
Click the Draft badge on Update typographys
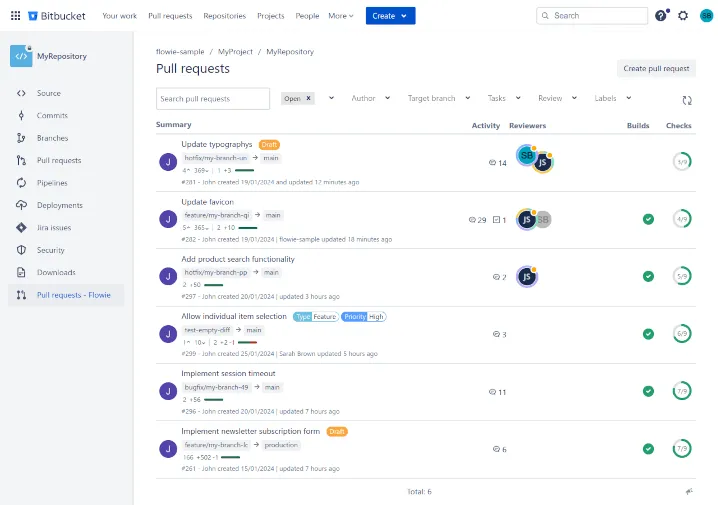click(x=269, y=145)
